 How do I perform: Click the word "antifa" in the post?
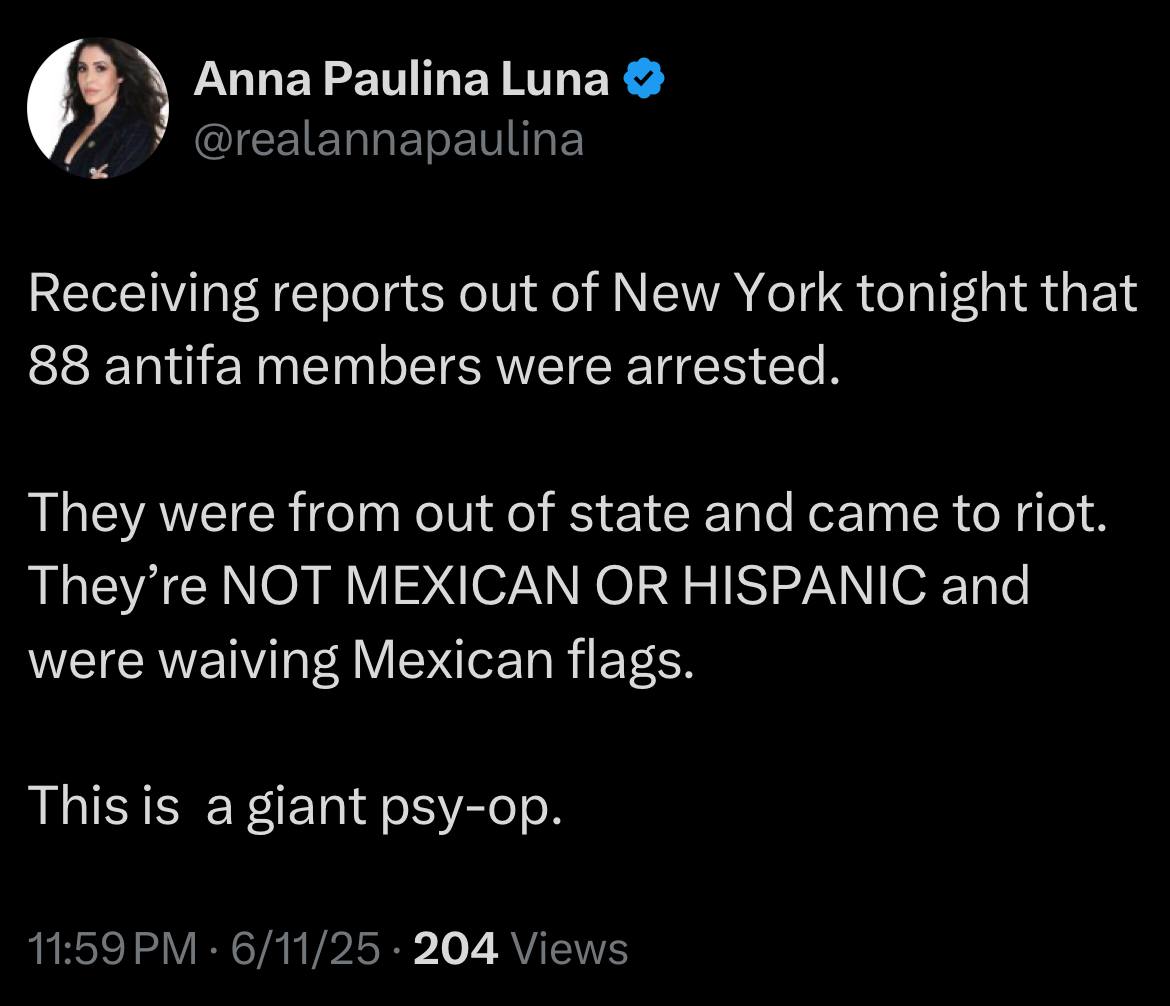click(173, 366)
